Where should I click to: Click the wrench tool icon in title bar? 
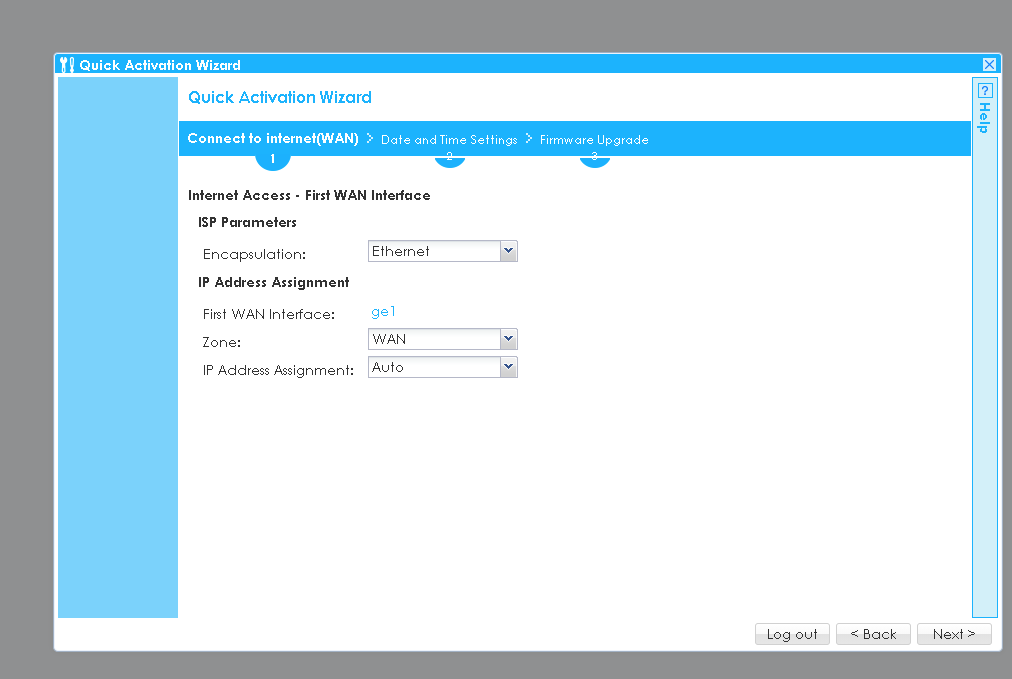point(63,64)
